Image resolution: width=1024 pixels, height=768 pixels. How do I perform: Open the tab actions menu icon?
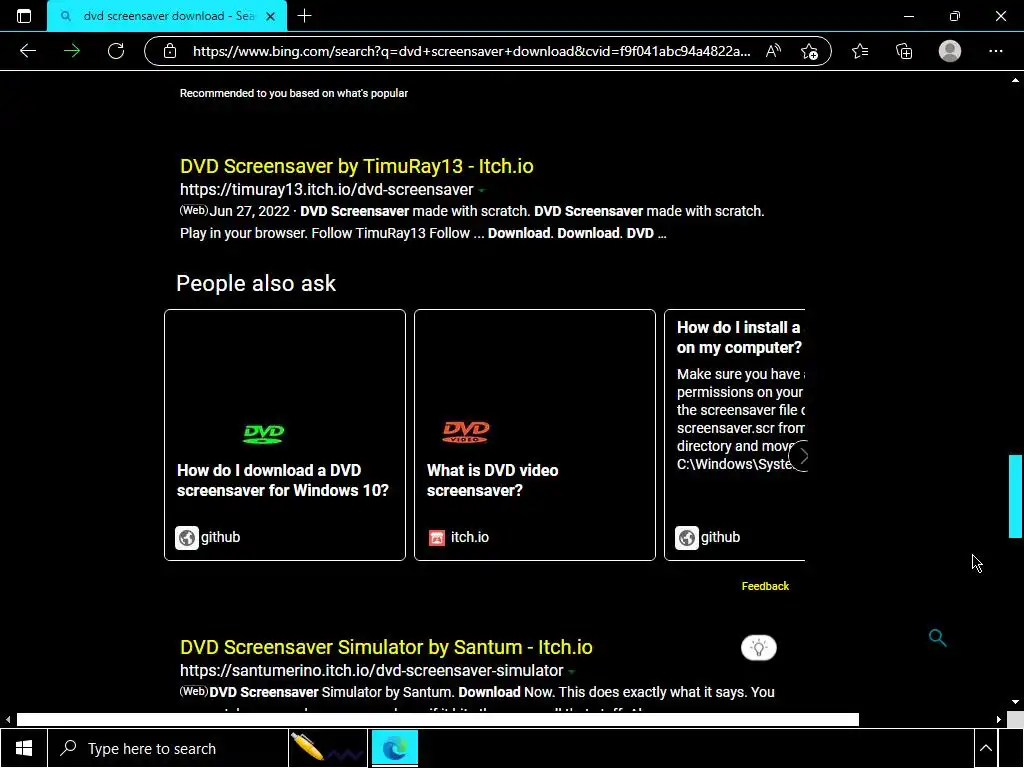(x=24, y=16)
